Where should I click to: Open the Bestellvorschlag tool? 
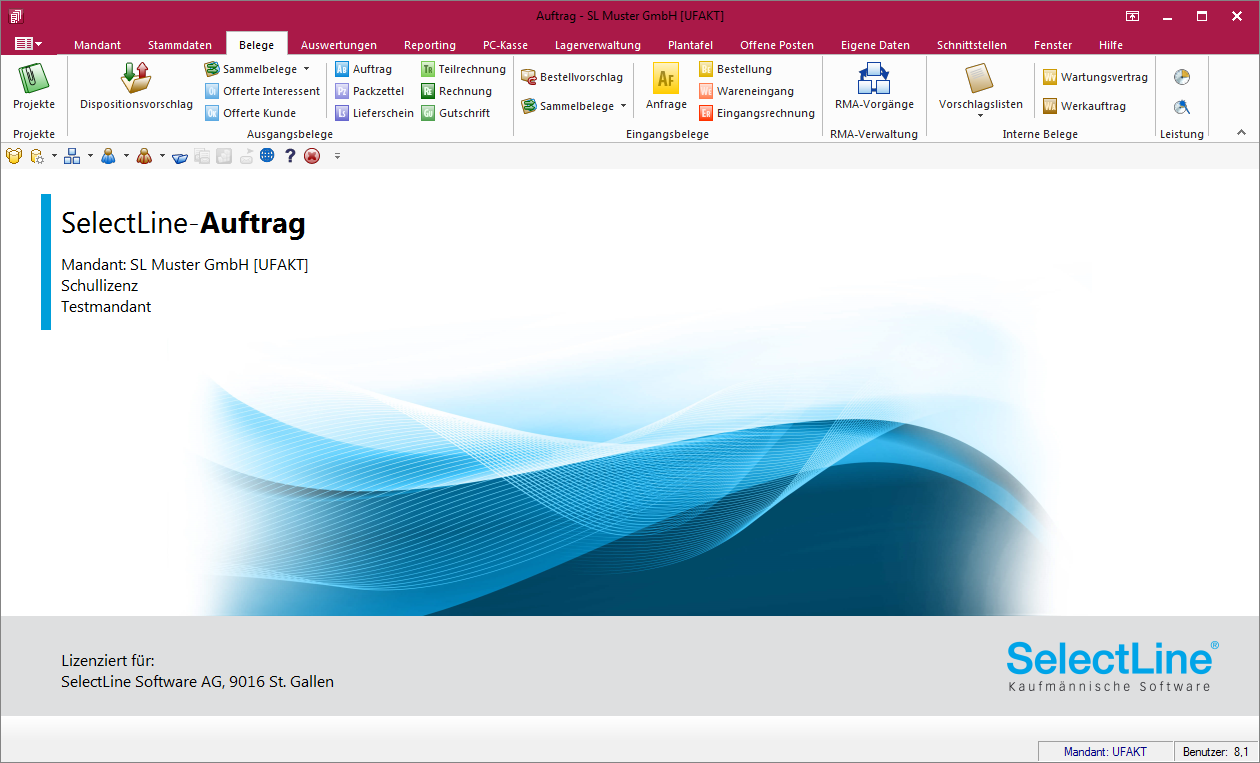[x=572, y=77]
